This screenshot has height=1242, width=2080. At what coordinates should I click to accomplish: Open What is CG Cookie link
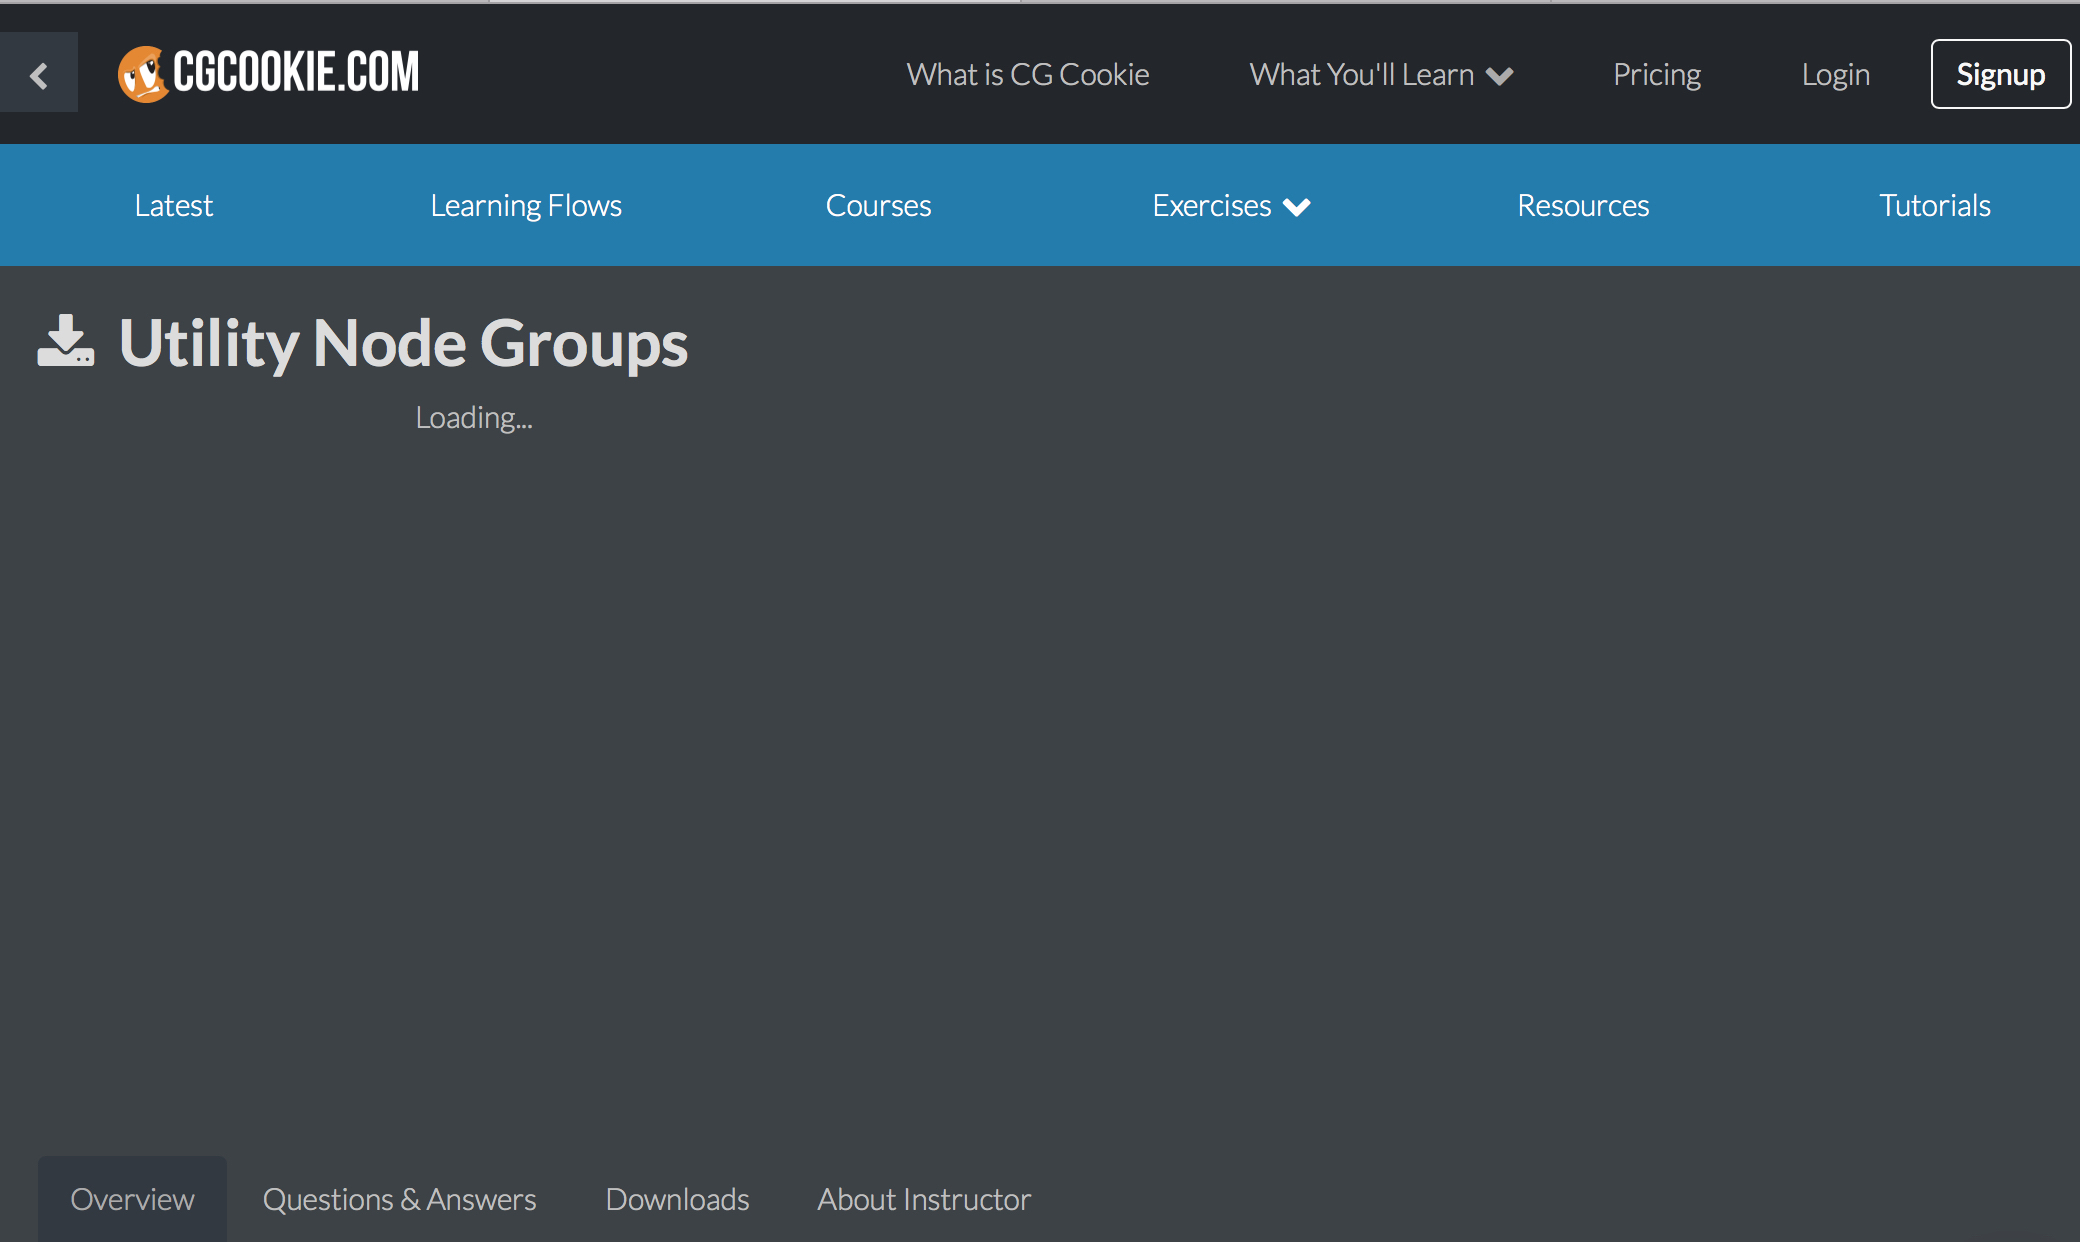1027,75
